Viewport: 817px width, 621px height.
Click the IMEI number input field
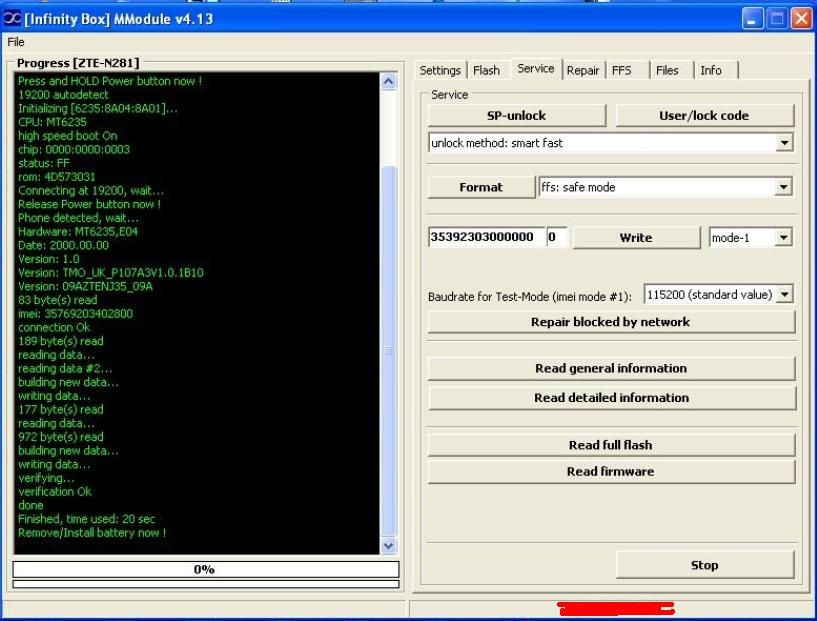point(486,237)
